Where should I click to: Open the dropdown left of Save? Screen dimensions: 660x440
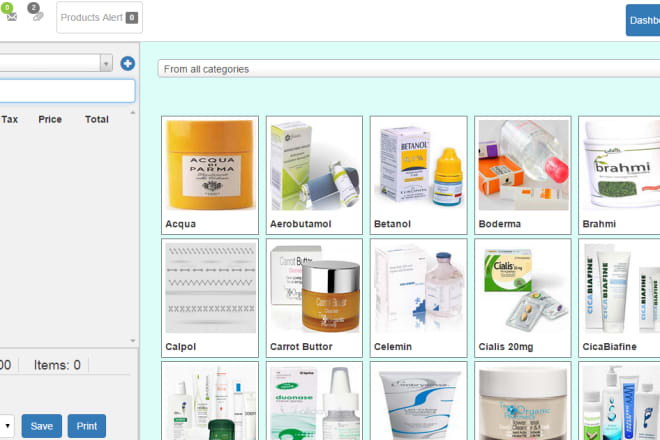pos(6,426)
